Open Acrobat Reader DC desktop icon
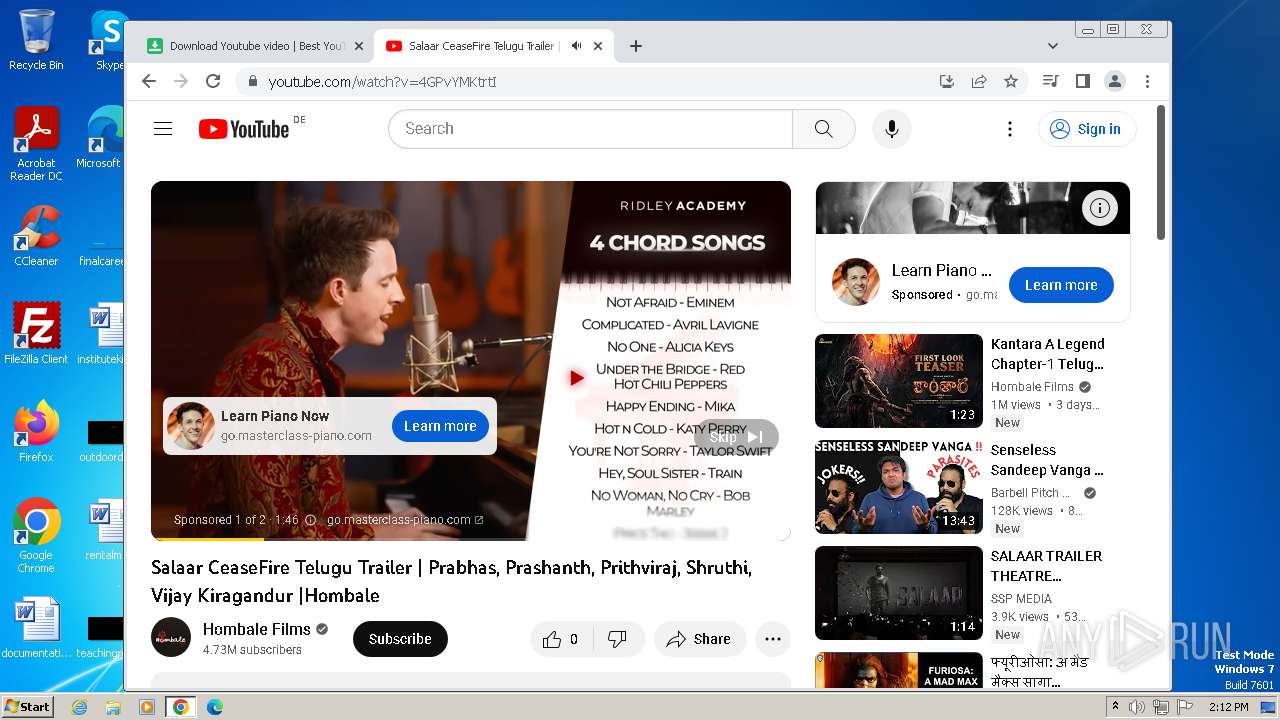The image size is (1280, 720). tap(36, 144)
